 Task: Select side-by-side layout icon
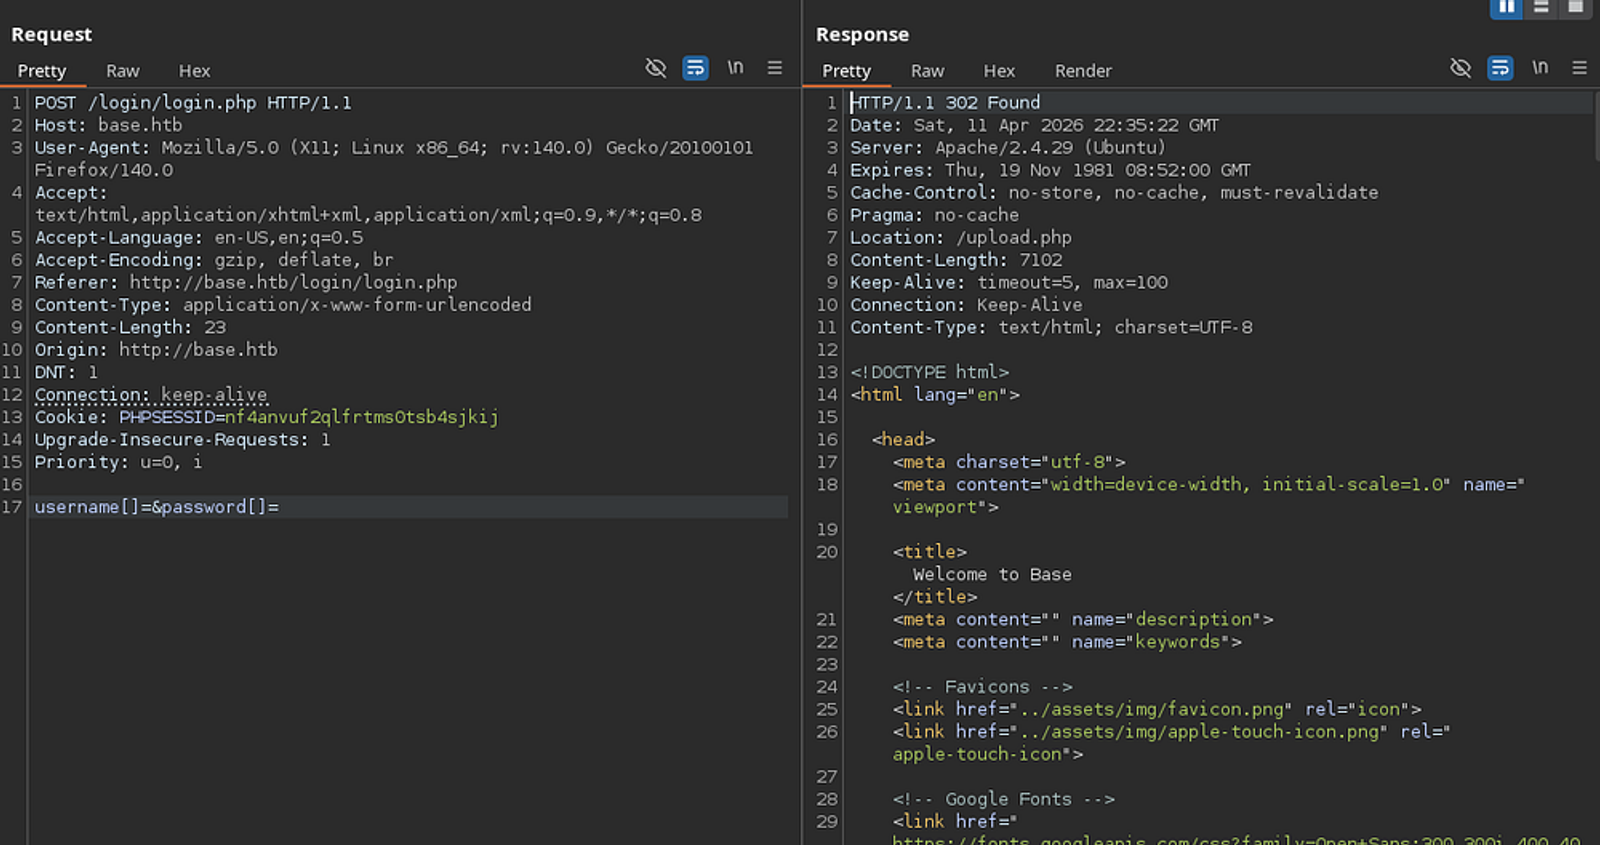(1506, 7)
